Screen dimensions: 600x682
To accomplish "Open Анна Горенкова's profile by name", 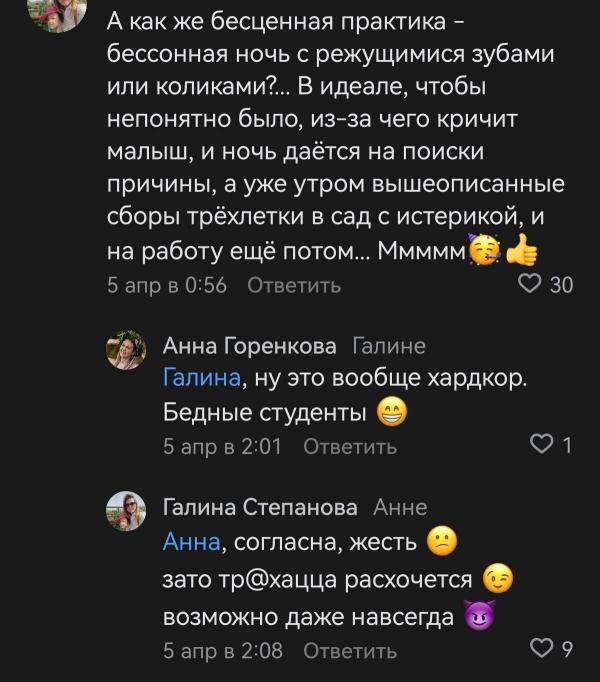I will click(x=249, y=347).
